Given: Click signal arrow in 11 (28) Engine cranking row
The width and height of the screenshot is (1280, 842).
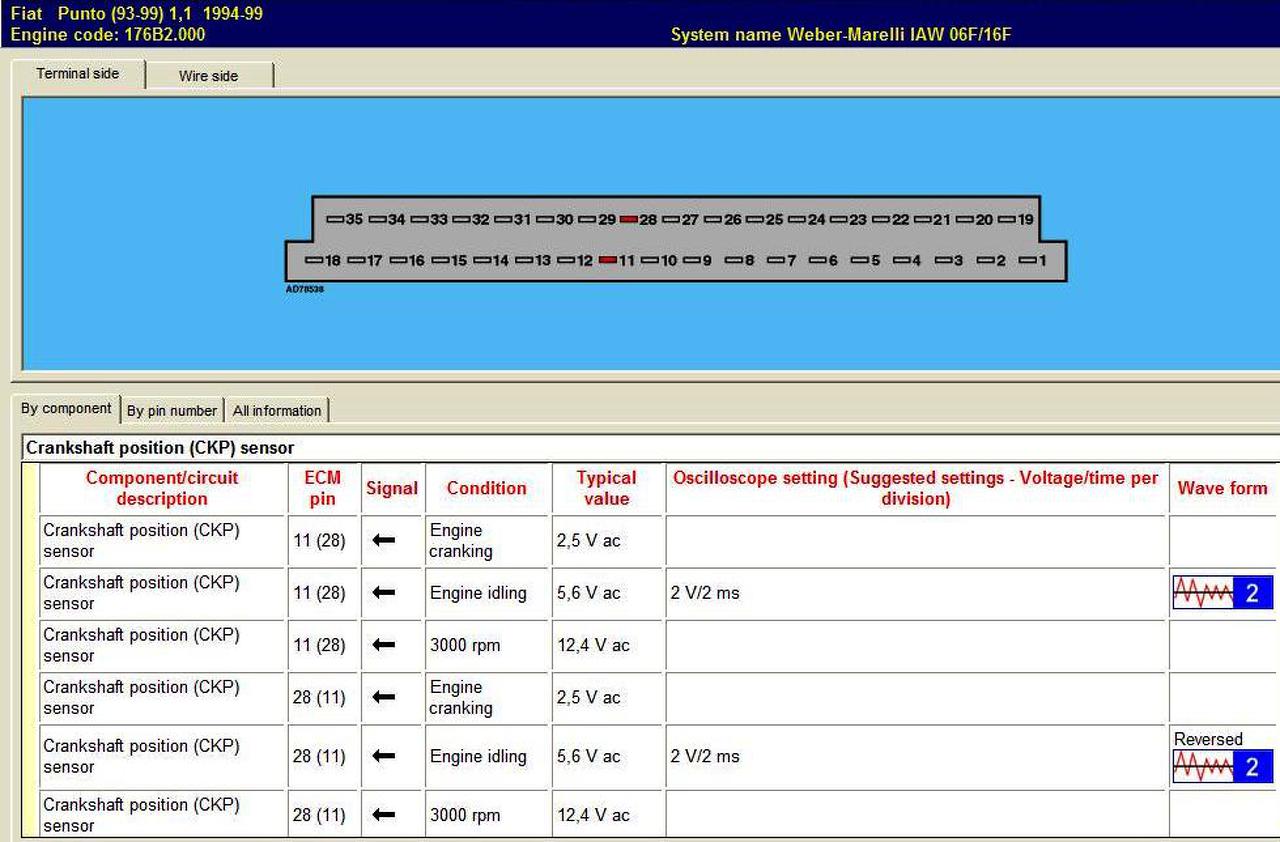Looking at the screenshot, I should [383, 540].
